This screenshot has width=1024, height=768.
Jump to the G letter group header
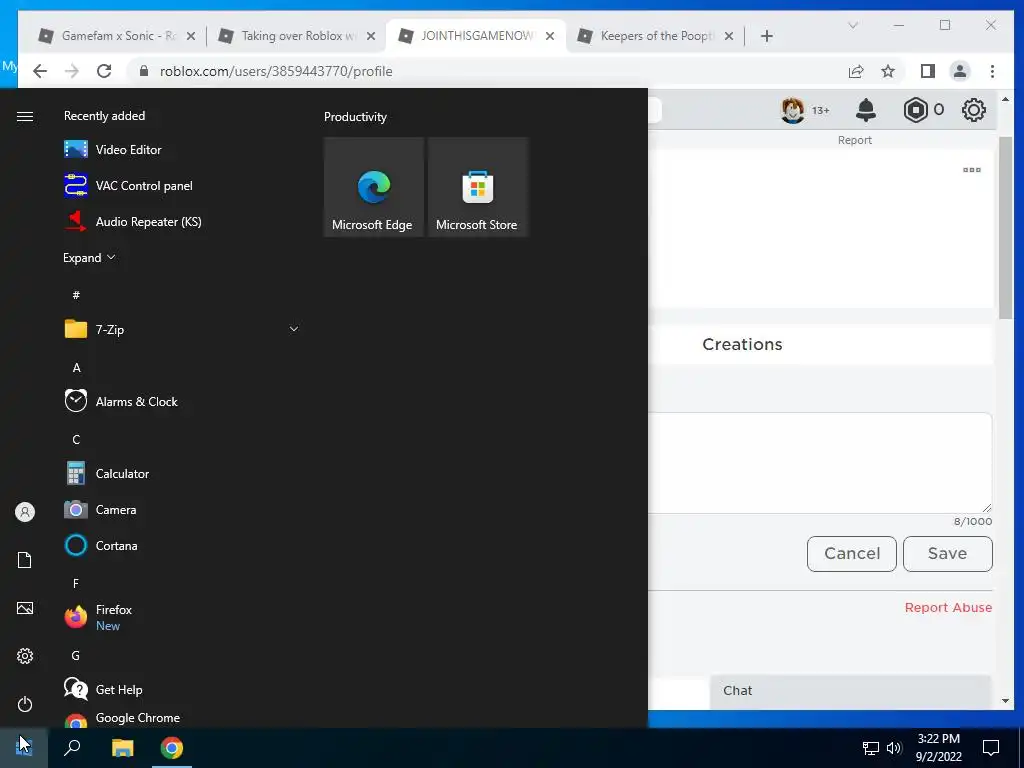76,655
